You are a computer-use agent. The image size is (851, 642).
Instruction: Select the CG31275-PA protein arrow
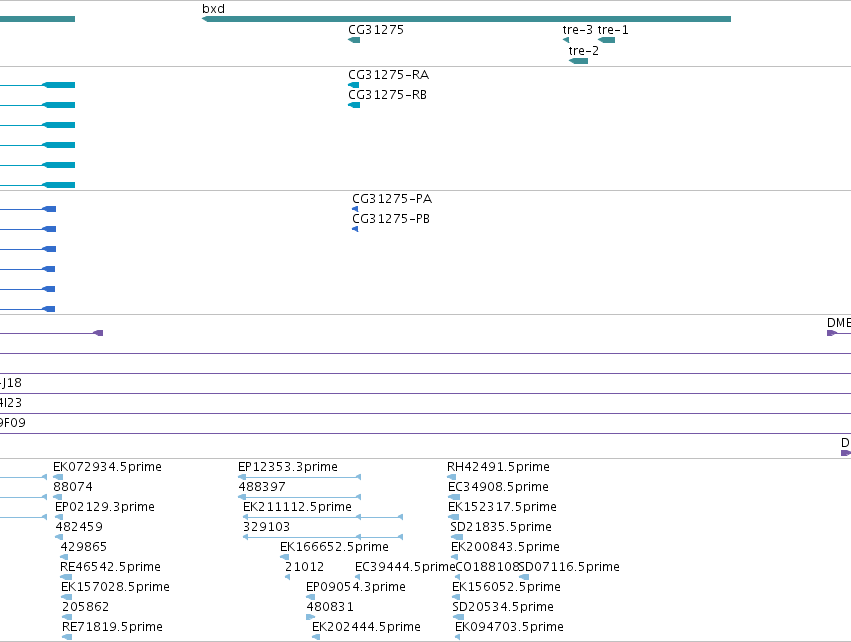355,209
